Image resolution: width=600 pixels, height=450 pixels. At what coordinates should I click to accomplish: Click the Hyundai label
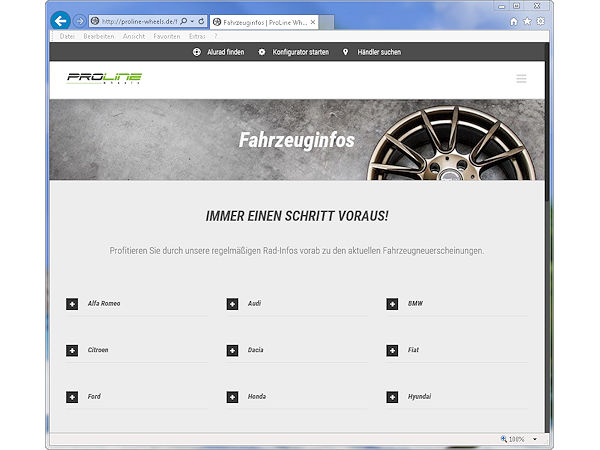(419, 396)
